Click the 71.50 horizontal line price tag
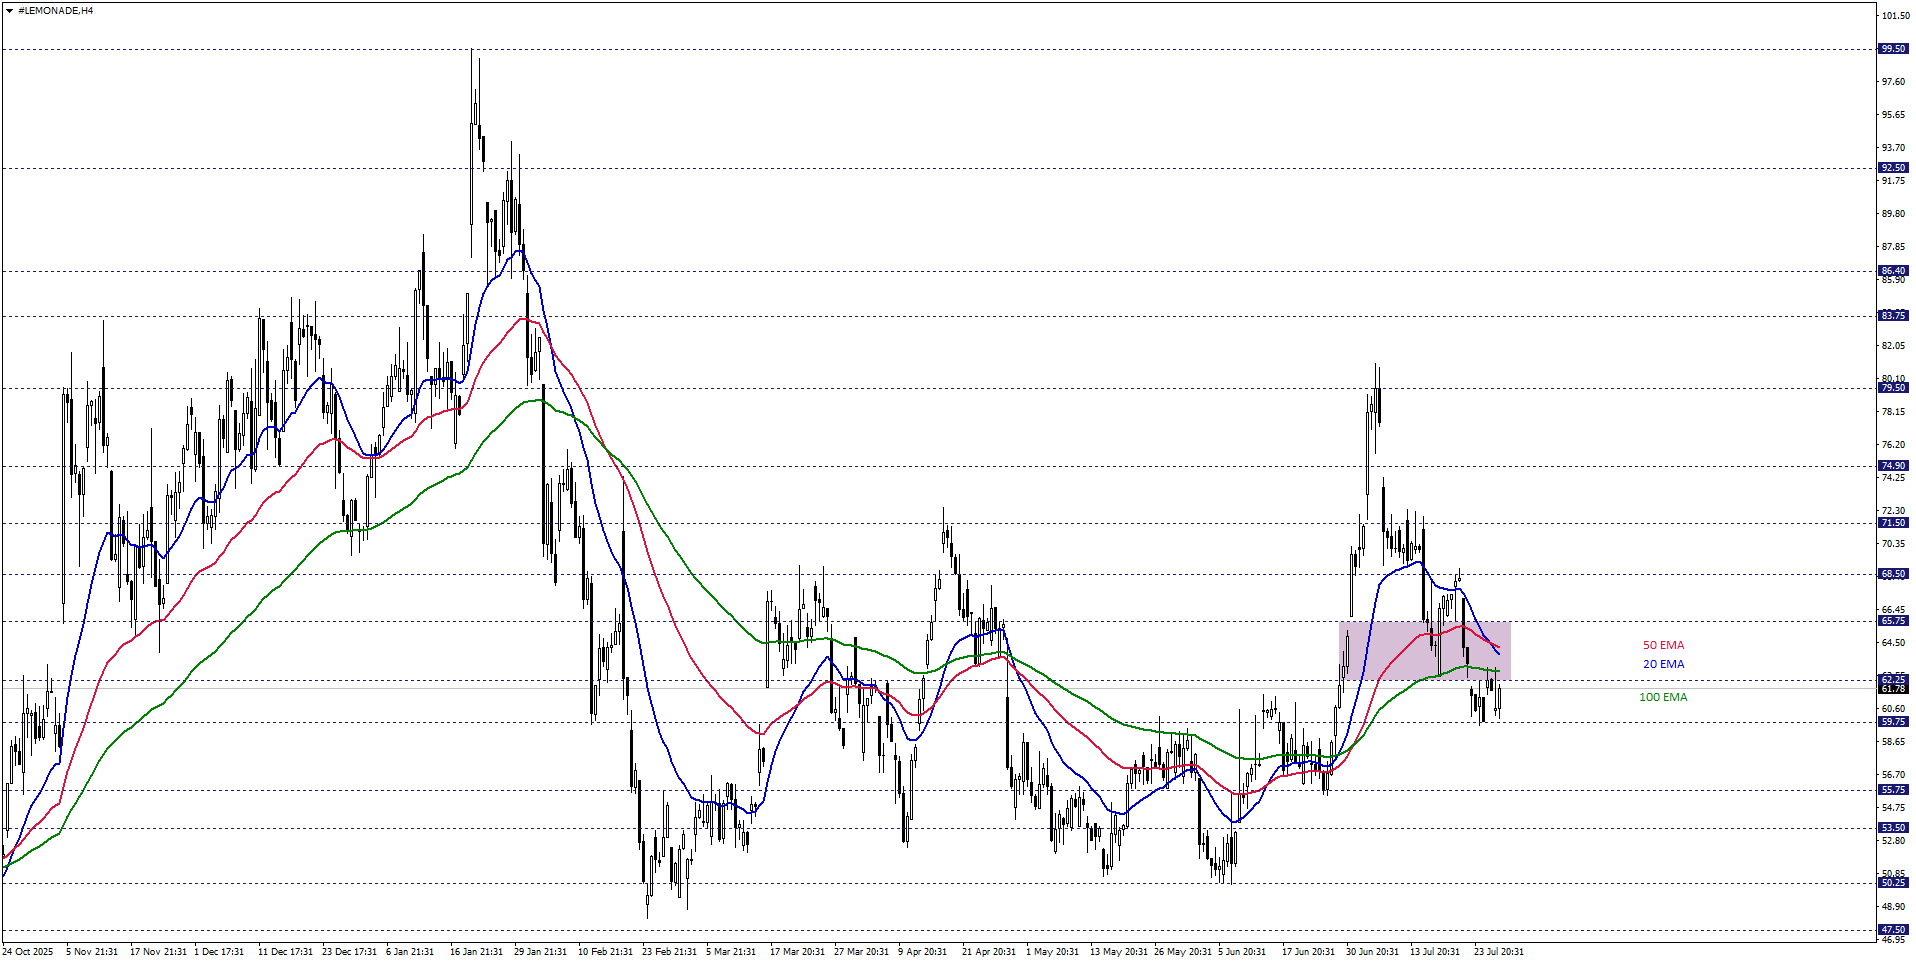Screen dimensions: 1916x963 1893,523
